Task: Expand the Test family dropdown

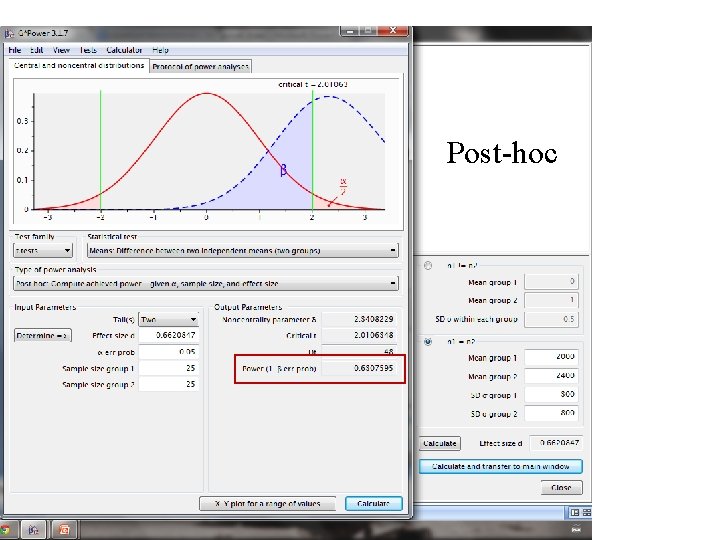Action: [43, 251]
